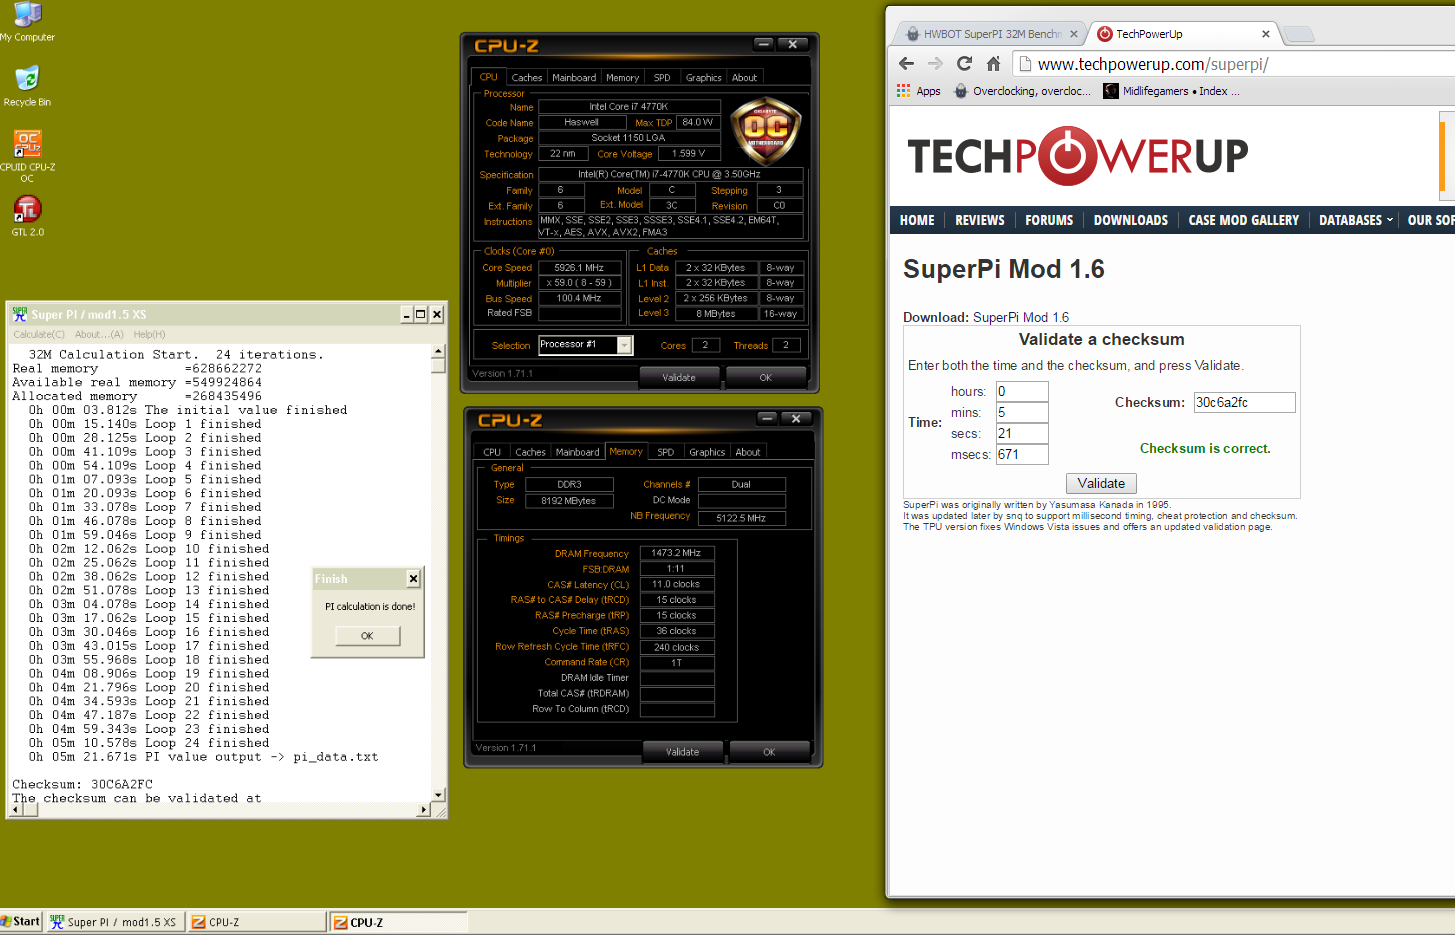The height and width of the screenshot is (935, 1455).
Task: Switch to HWBOT SuperPI 32M browser tab
Action: [988, 34]
